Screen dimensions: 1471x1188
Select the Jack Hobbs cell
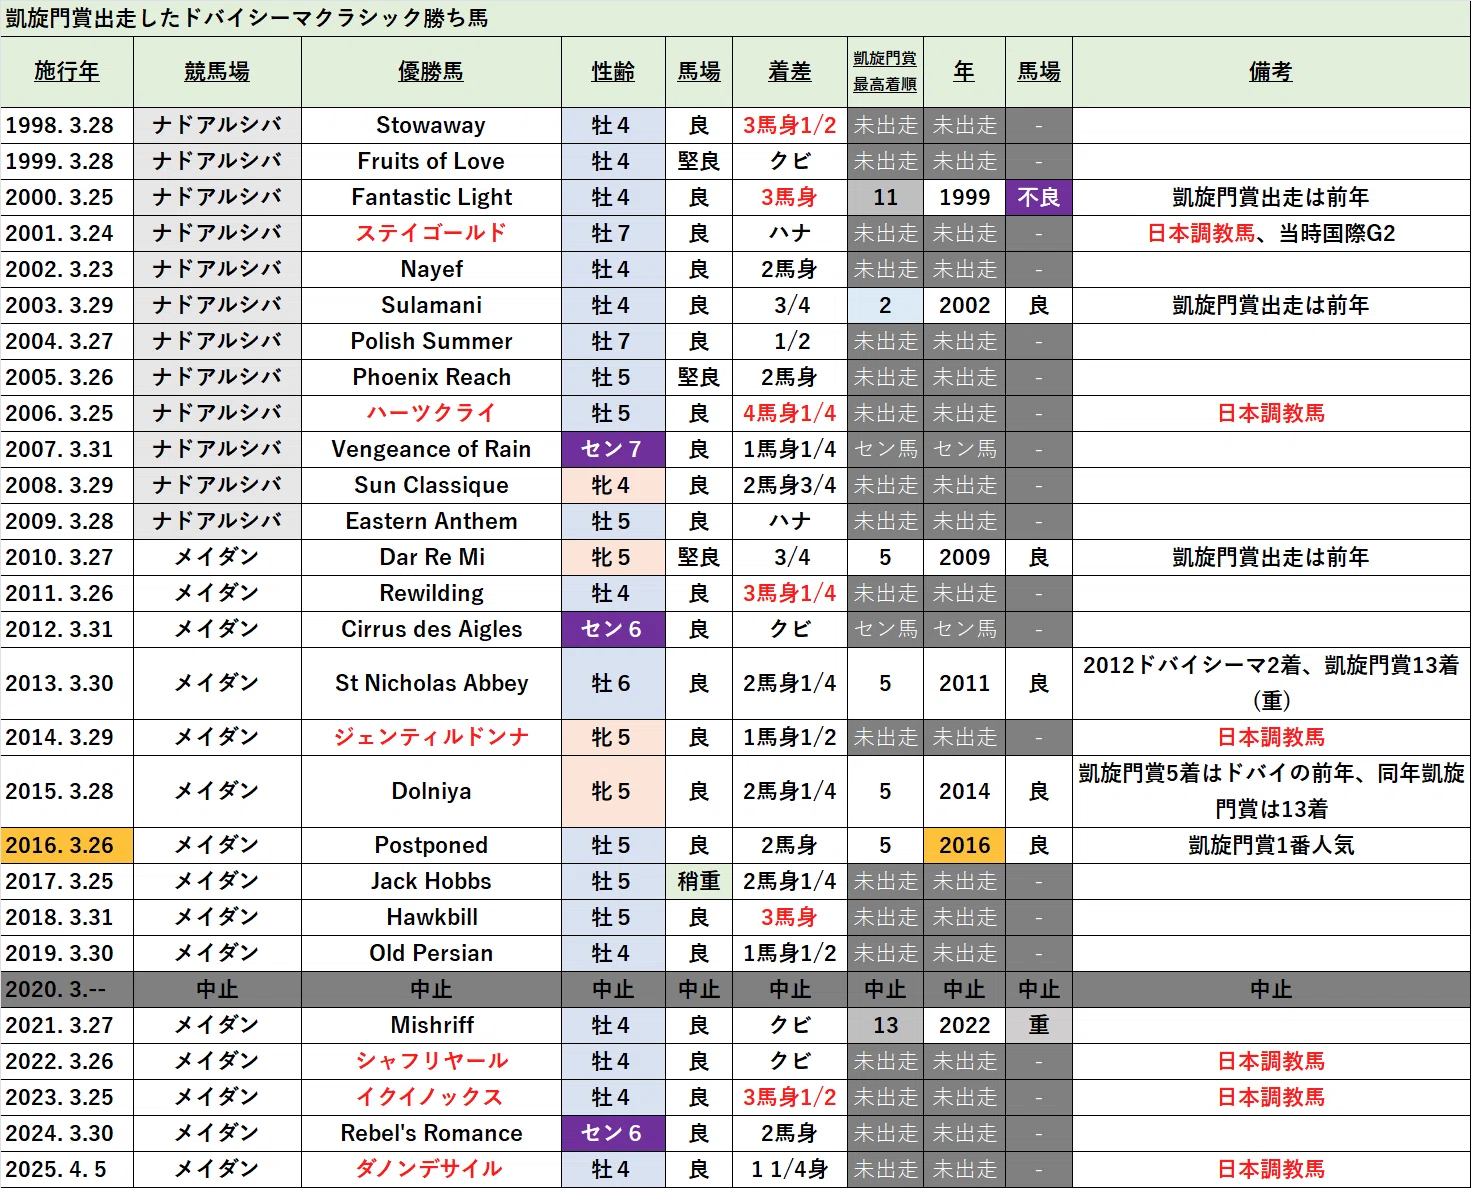(x=431, y=881)
